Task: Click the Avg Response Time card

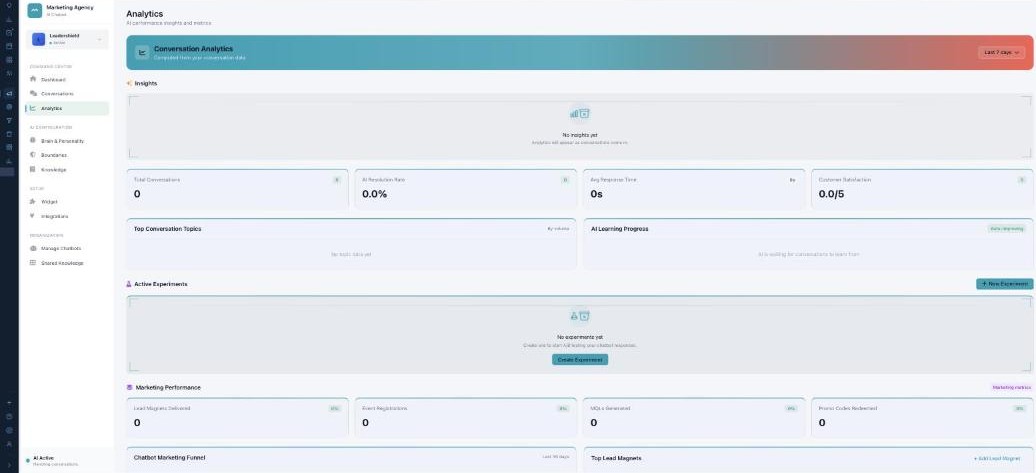Action: [x=694, y=189]
